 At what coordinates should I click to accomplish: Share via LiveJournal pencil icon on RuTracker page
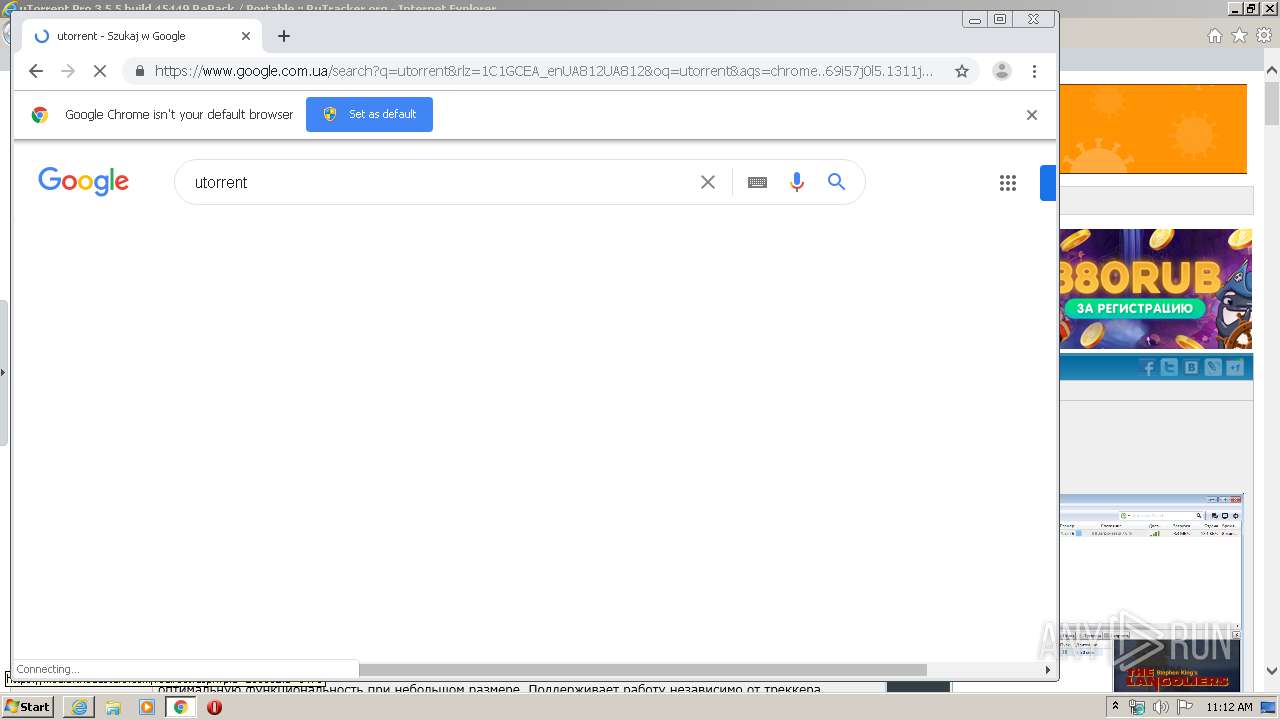(1213, 368)
